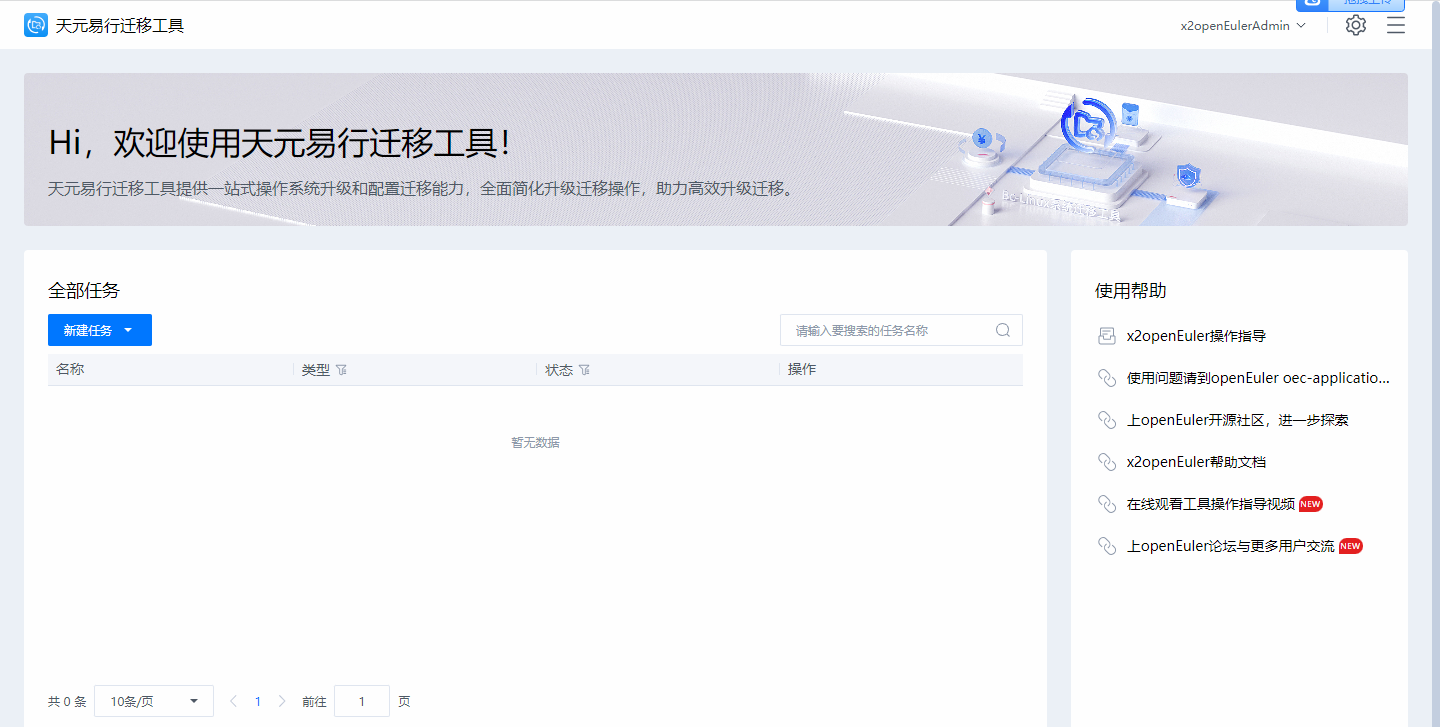Click the 共 0 条 total count text
The image size is (1440, 727).
67,702
